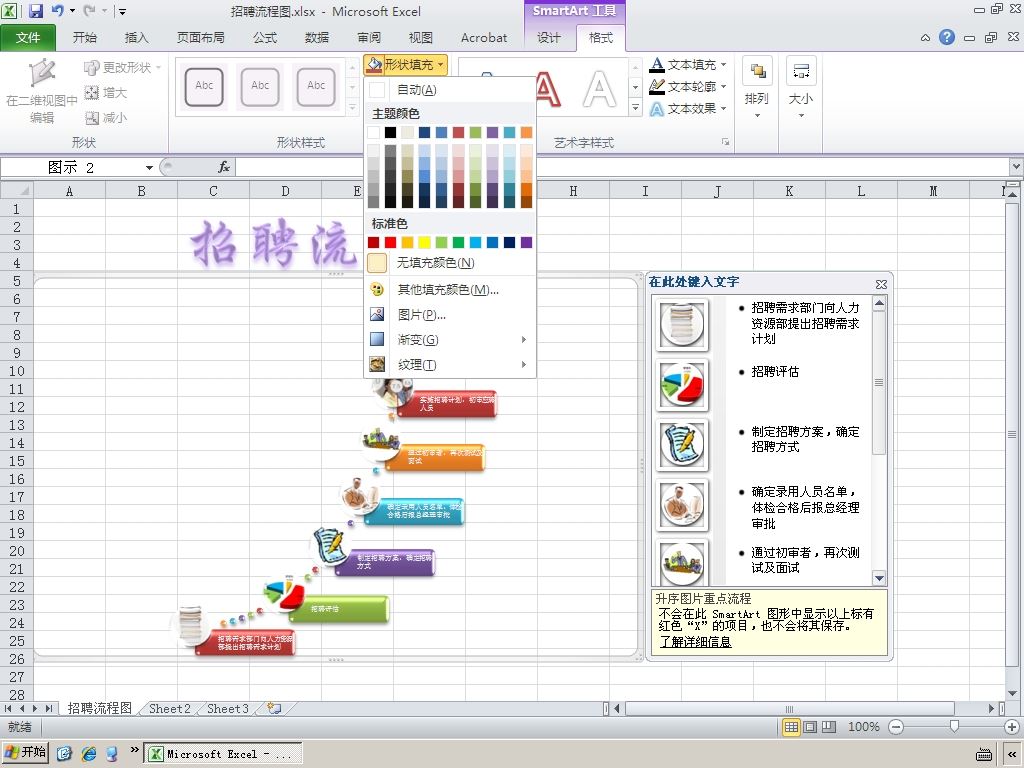Select 无填充颜色 no fill option
1024x768 pixels.
pos(449,263)
